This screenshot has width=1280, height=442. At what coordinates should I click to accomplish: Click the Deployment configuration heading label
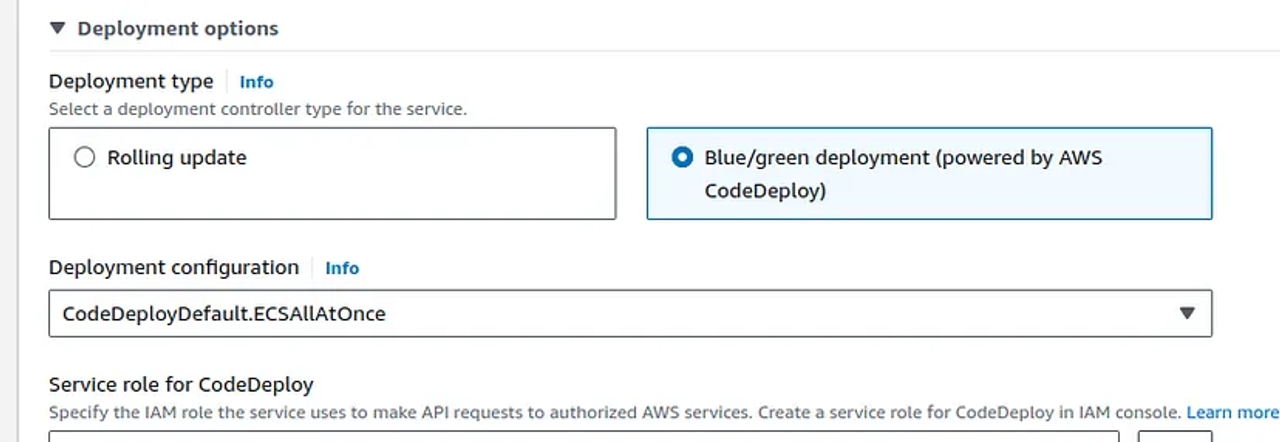[x=174, y=267]
